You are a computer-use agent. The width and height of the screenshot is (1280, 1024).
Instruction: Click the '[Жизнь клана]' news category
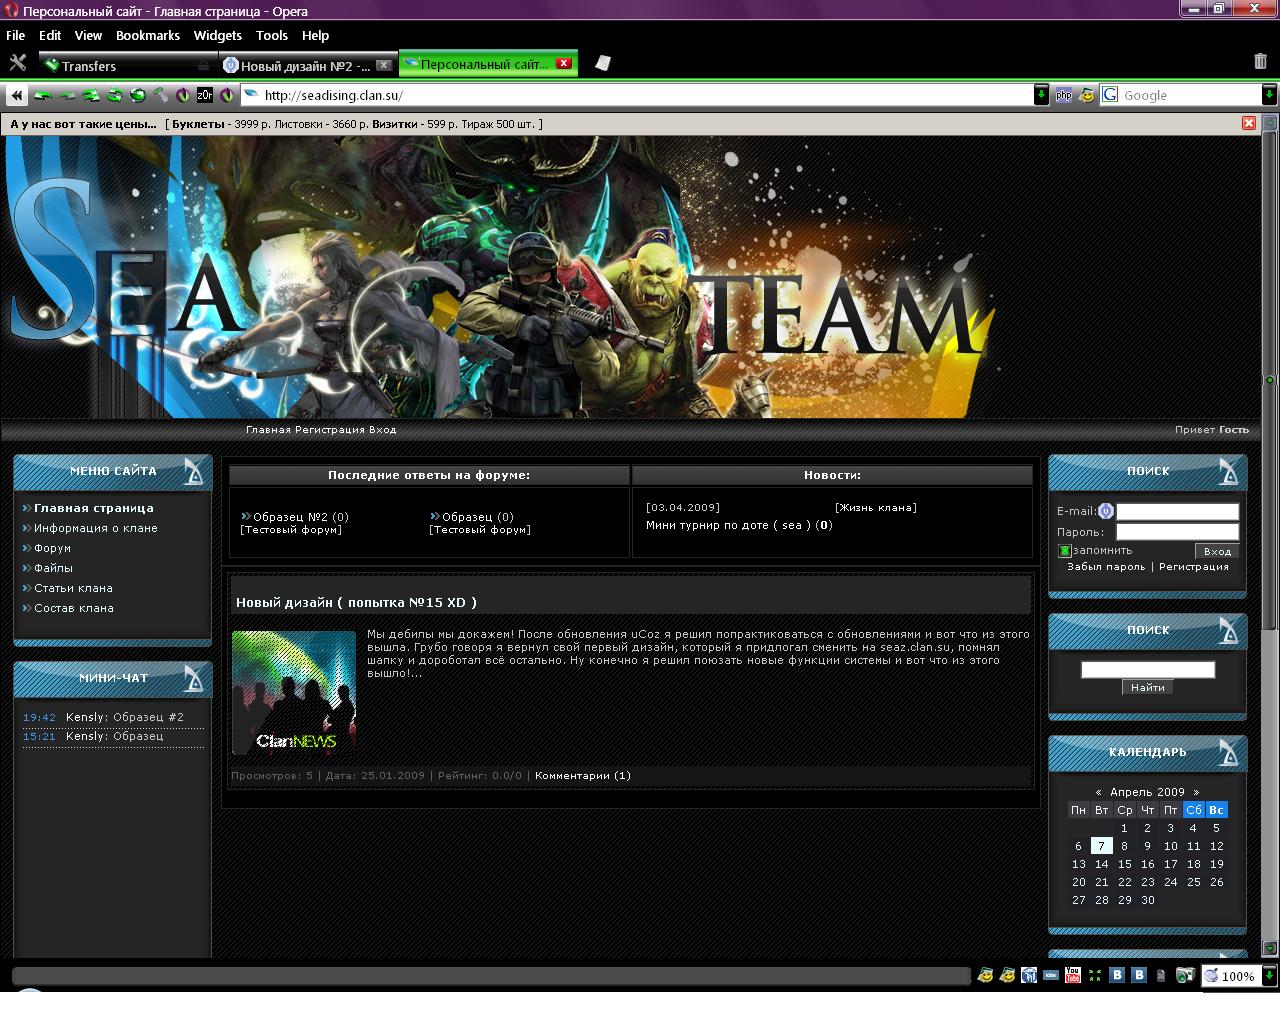point(876,508)
